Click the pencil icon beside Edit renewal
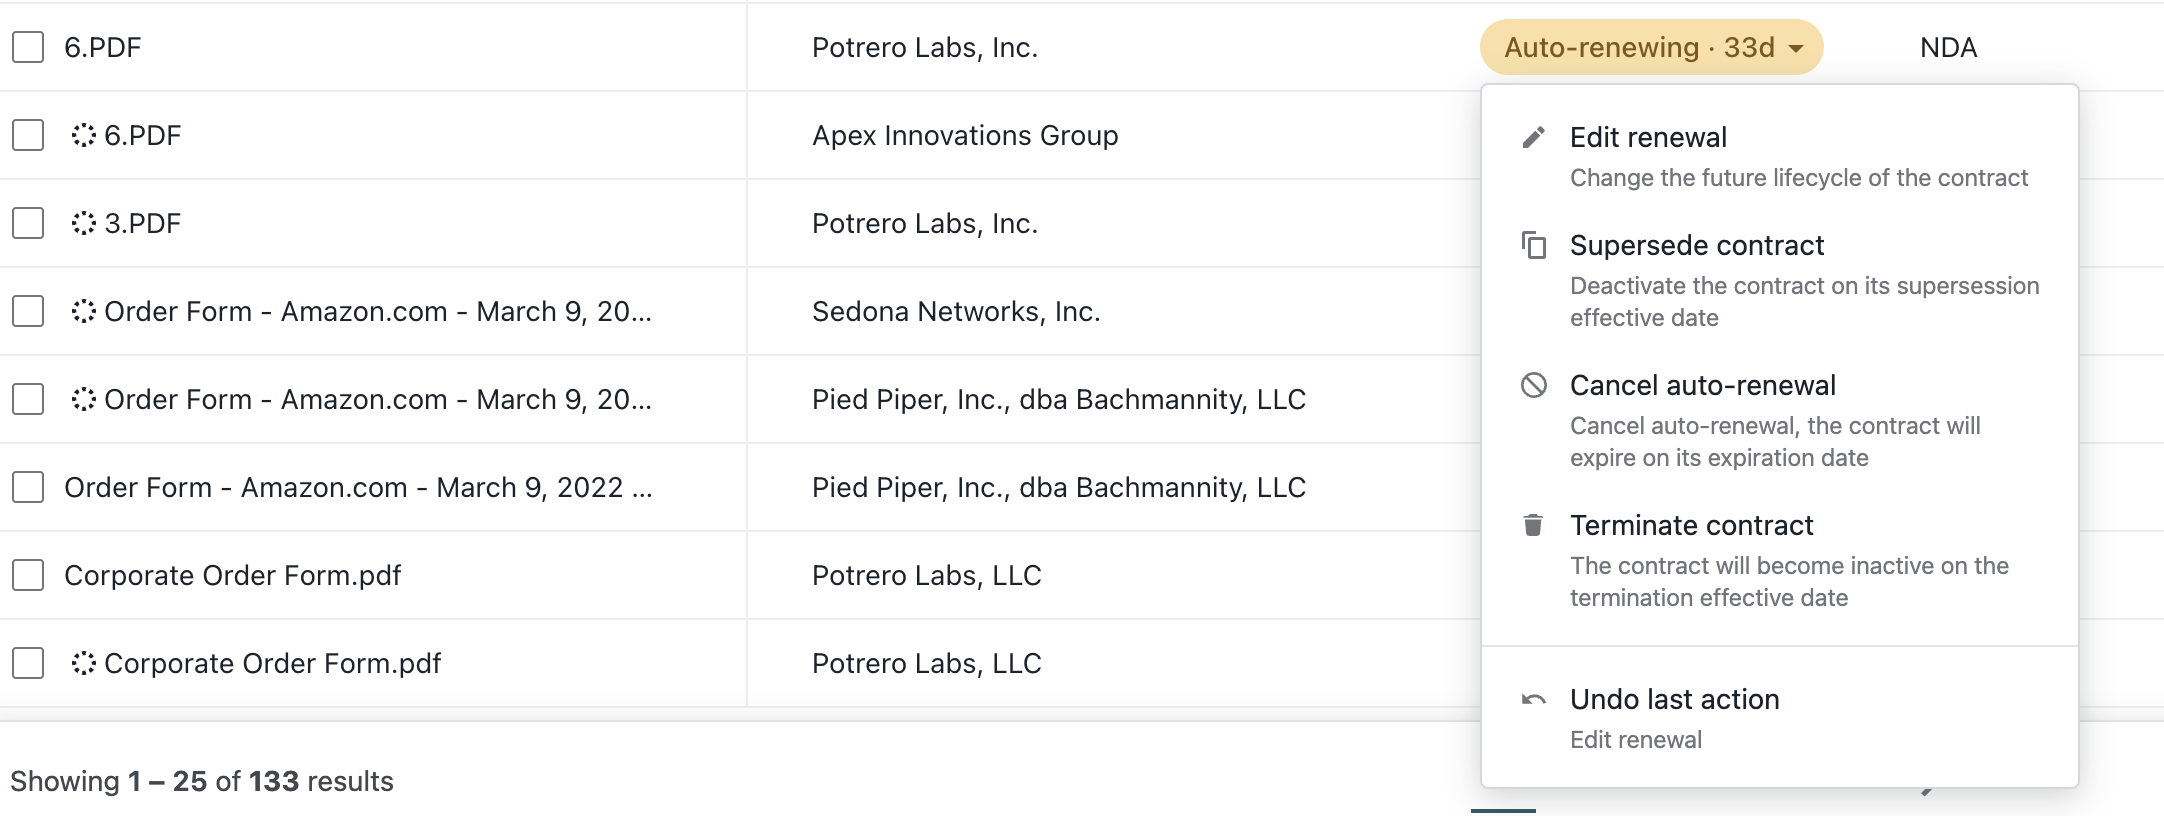2164x816 pixels. pos(1533,137)
